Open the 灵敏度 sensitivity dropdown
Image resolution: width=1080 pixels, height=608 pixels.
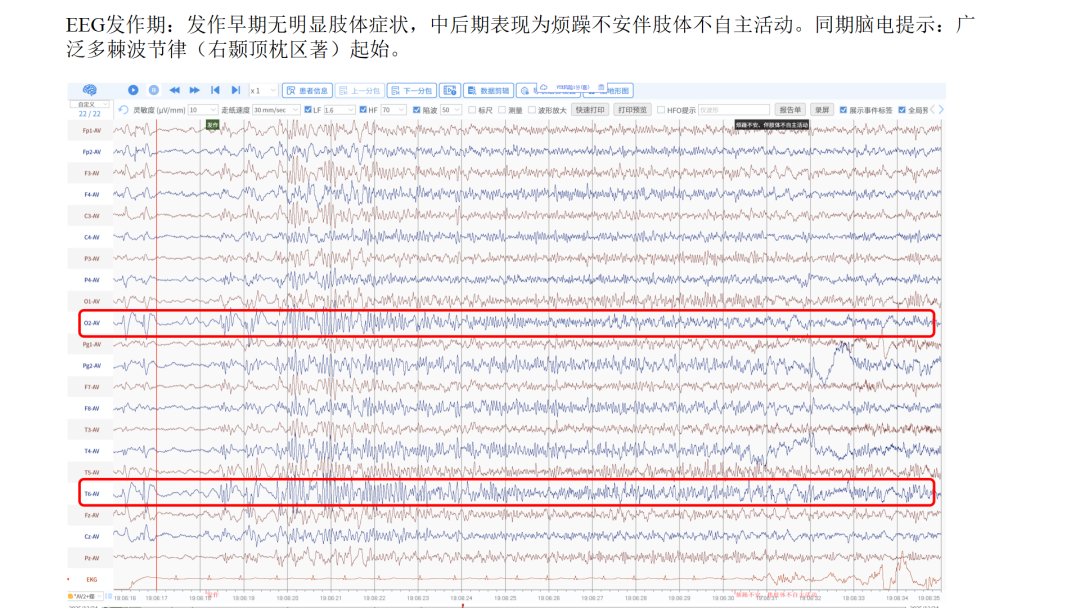point(202,110)
